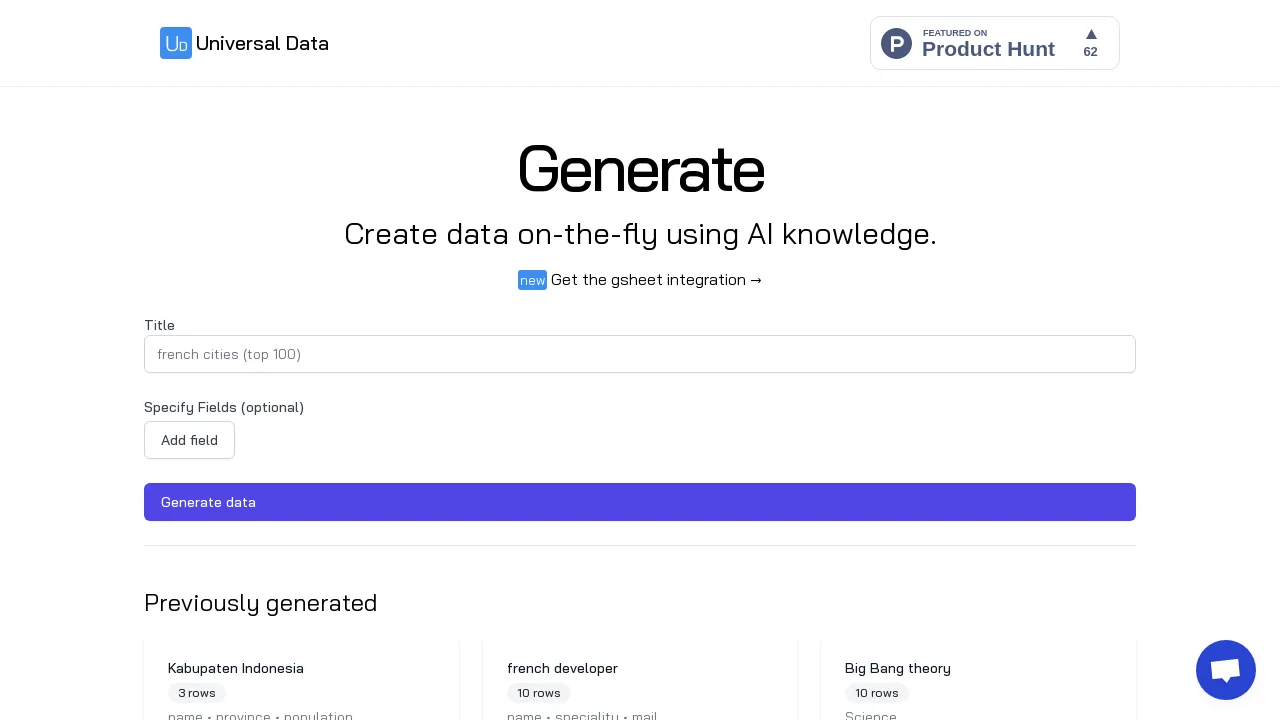Click the upvote count '62' on the badge
This screenshot has width=1280, height=720.
click(x=1091, y=52)
